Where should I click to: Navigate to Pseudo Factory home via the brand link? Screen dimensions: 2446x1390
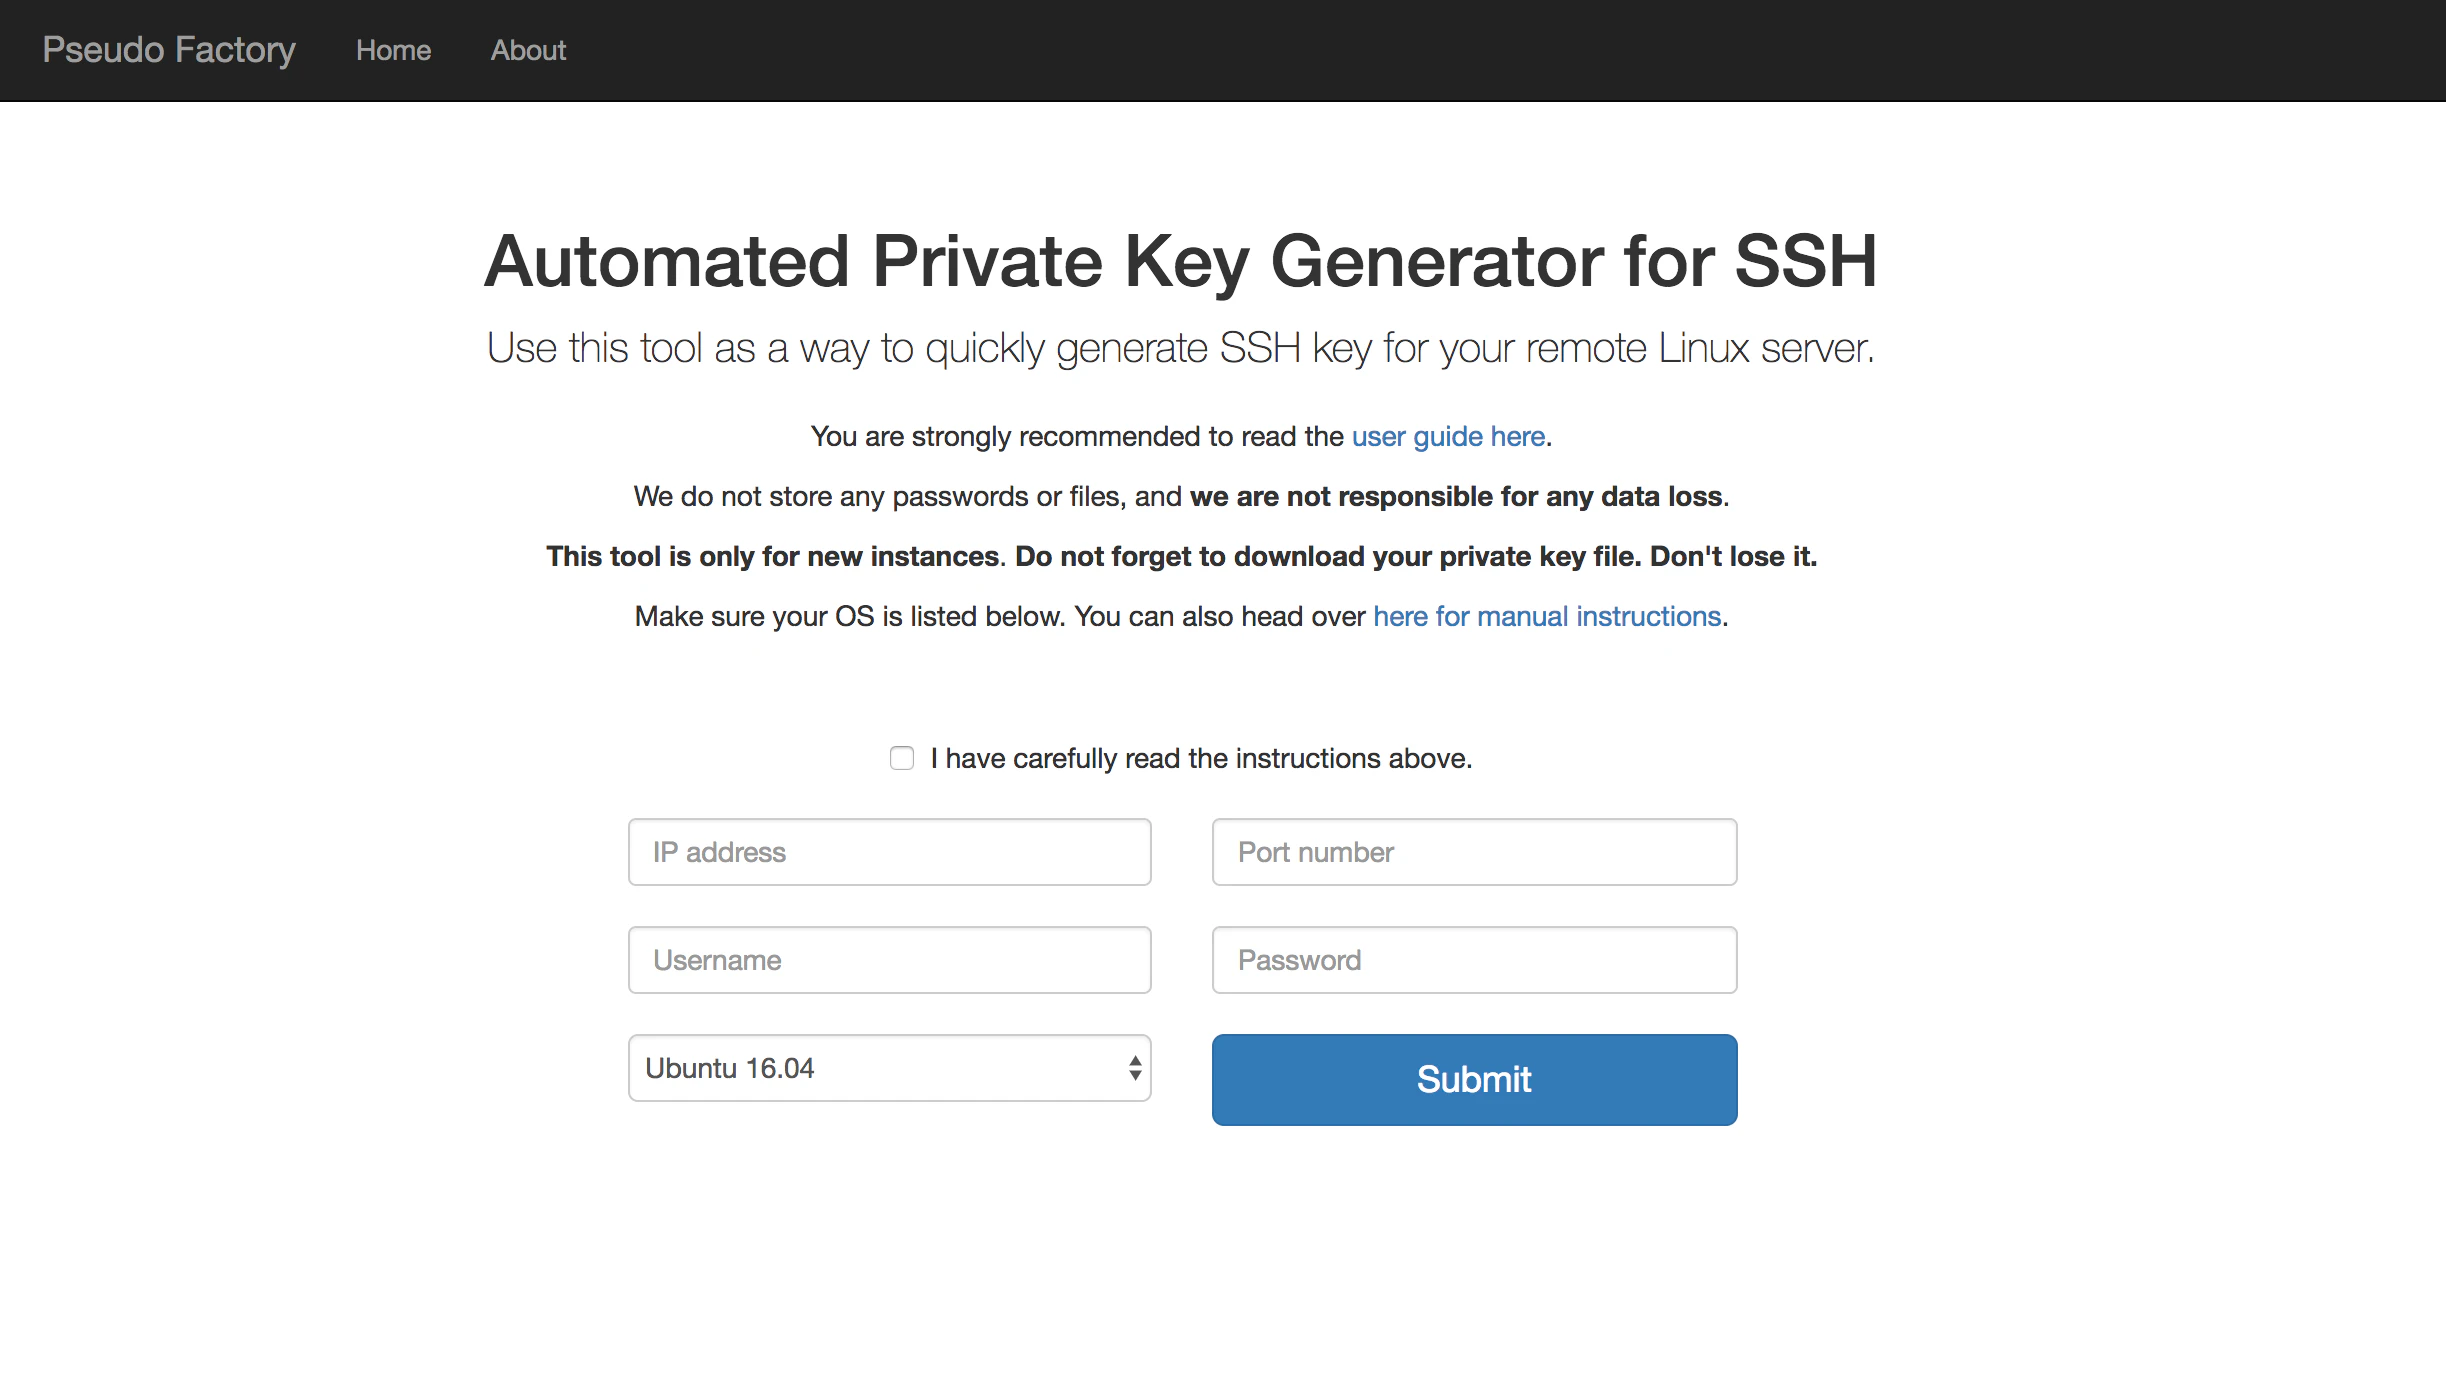click(x=168, y=50)
